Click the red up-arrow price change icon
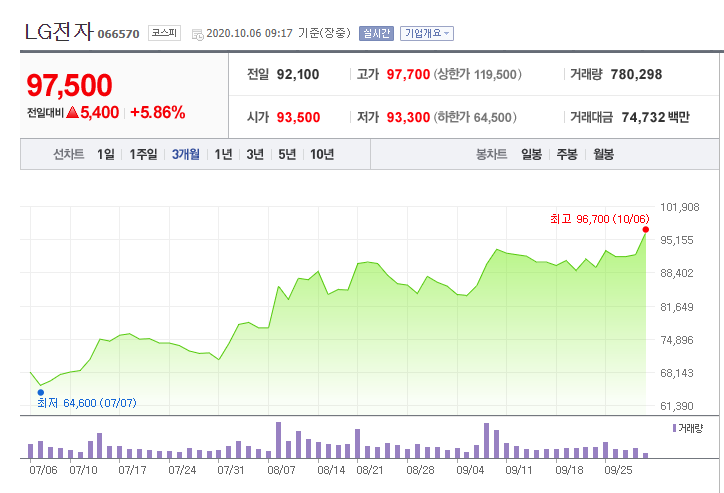Viewport: 724px width, 493px height. pos(72,113)
